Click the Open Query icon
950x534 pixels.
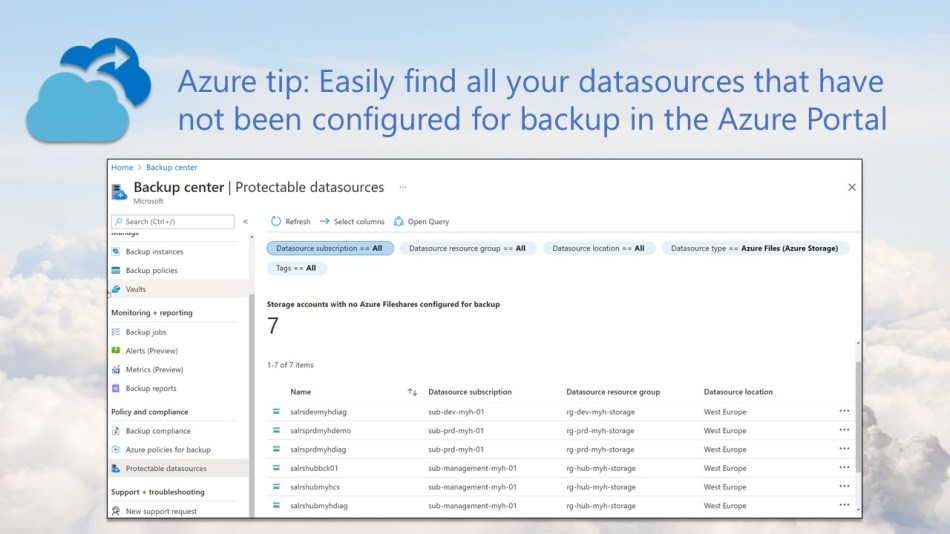(x=399, y=222)
